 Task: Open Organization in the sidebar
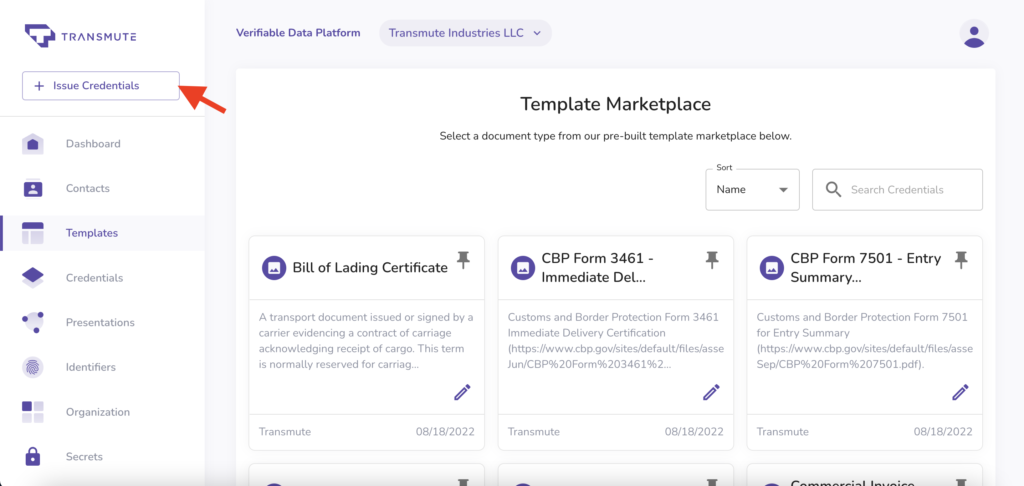pos(98,412)
